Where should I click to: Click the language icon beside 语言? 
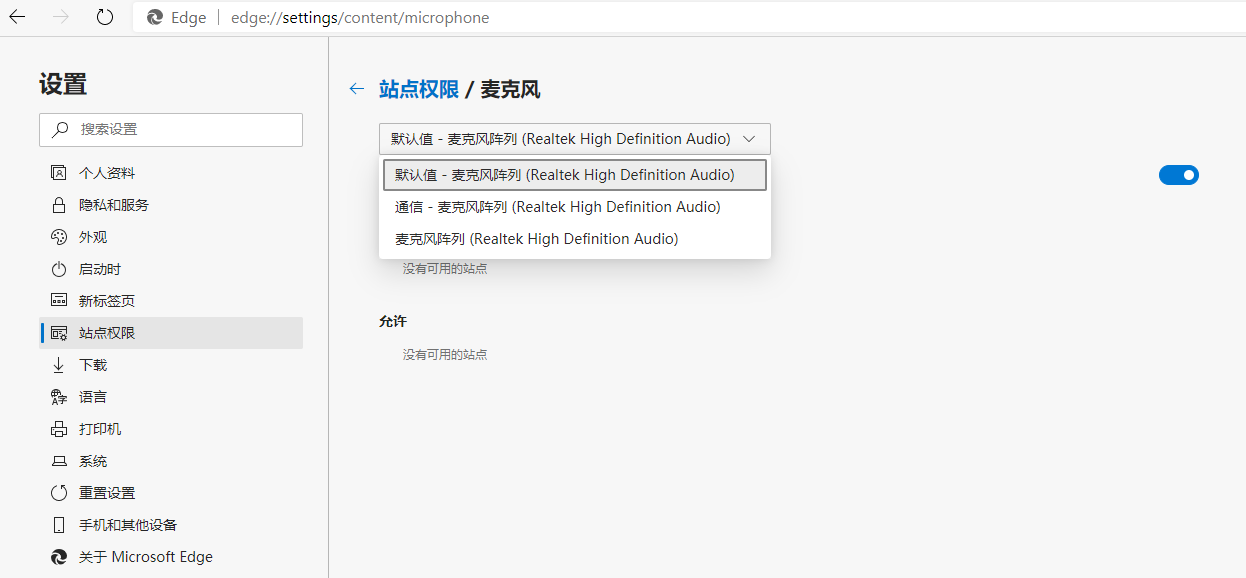point(59,397)
